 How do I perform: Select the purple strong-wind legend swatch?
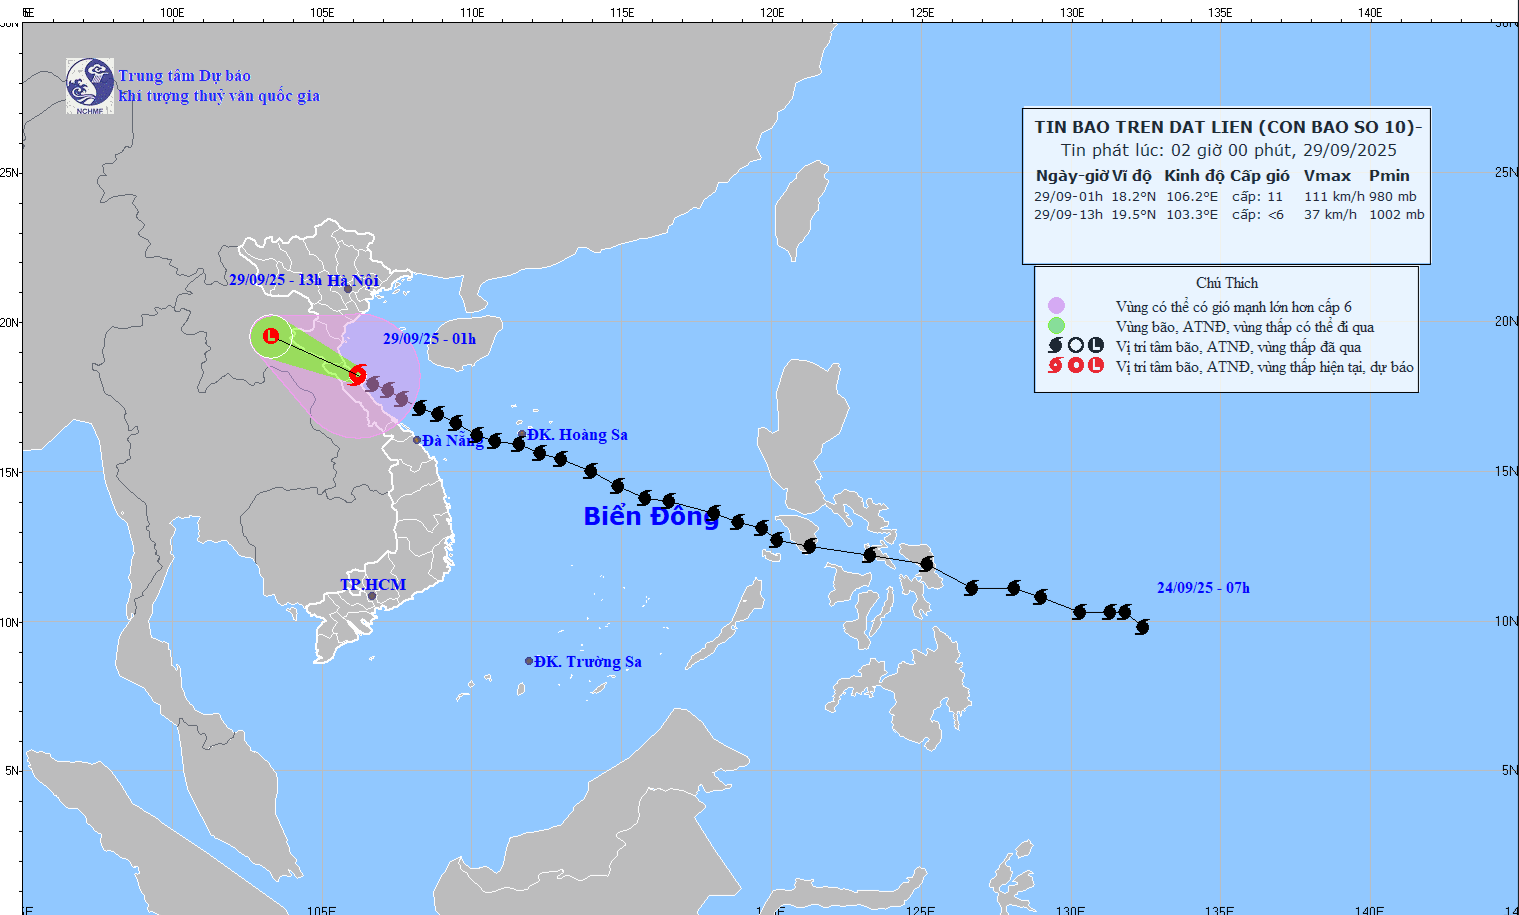(1056, 306)
